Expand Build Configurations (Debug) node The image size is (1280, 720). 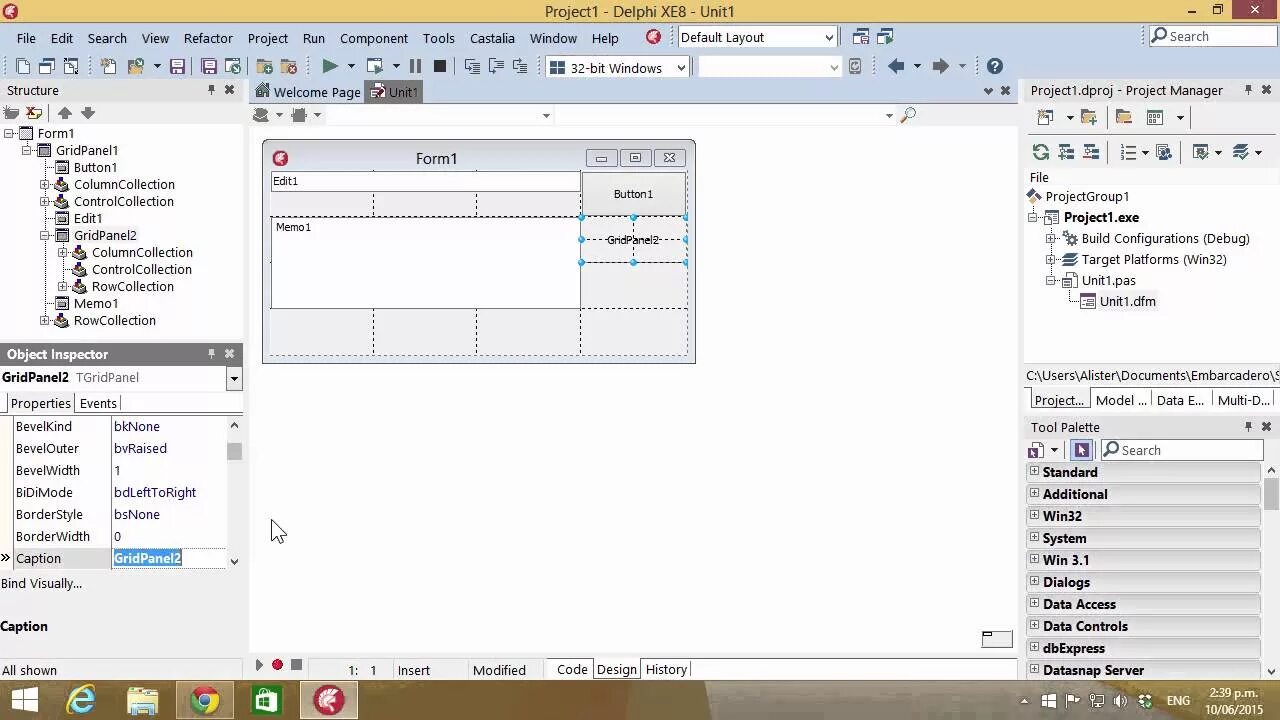point(1051,238)
